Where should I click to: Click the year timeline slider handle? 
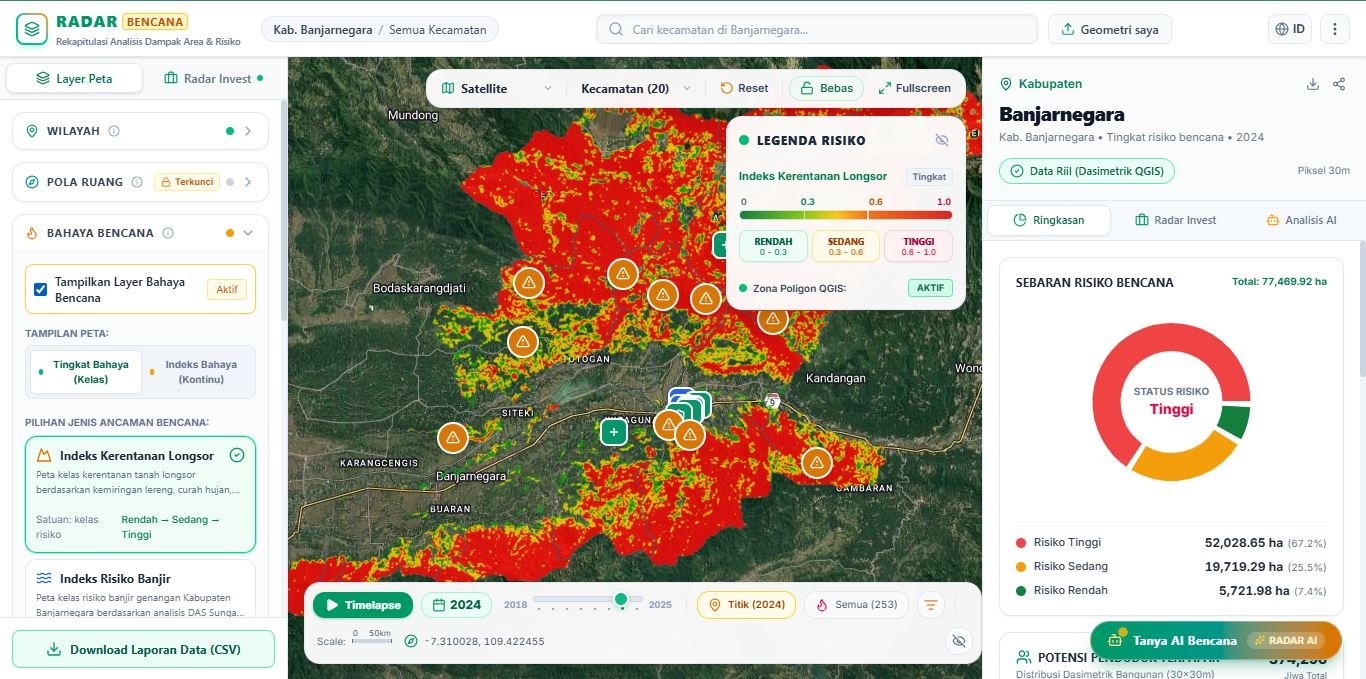click(x=621, y=599)
